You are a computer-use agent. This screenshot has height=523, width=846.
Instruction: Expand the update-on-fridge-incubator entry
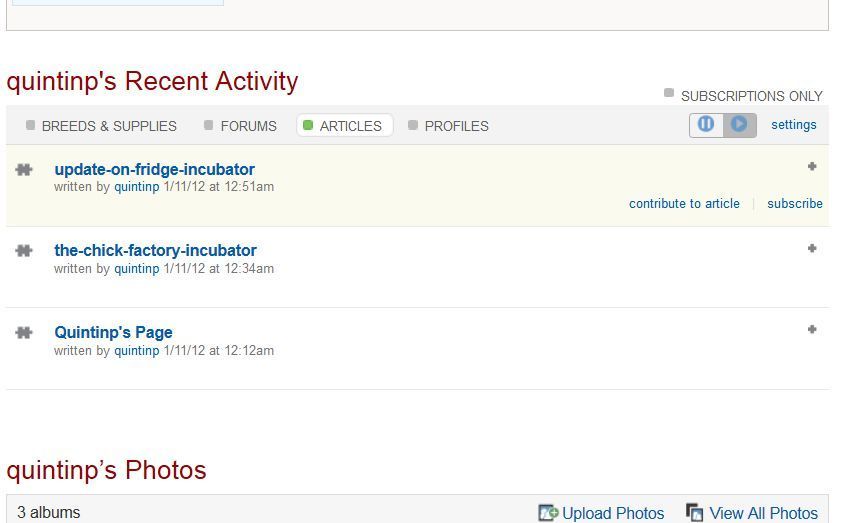pyautogui.click(x=812, y=167)
